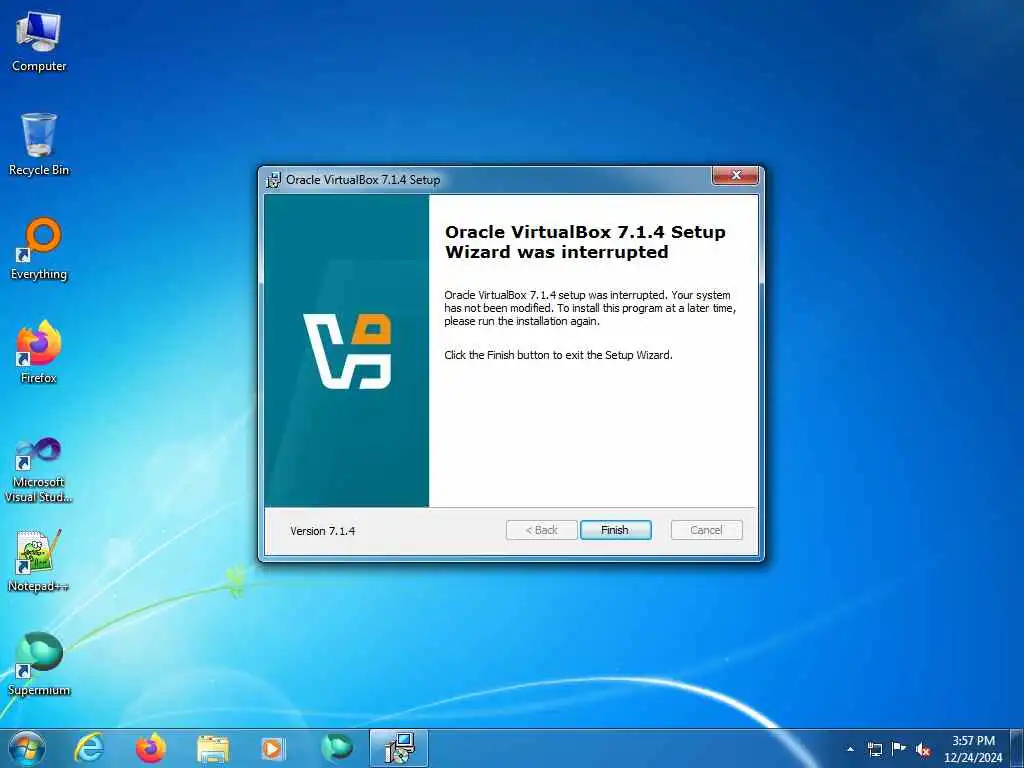Select the Everything search shortcut

click(39, 249)
